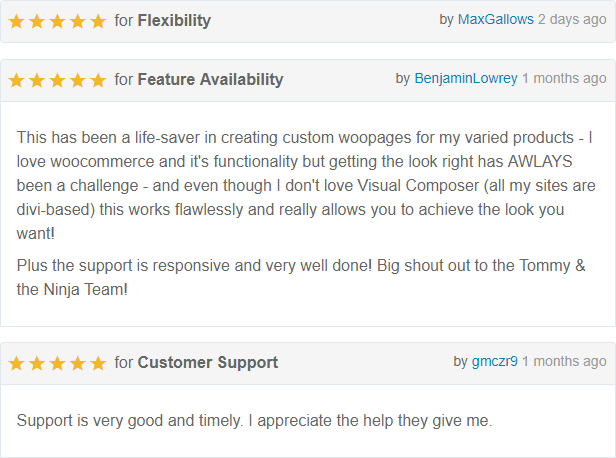Click BenjaminLowrey's '1 months ago' timestamp

pos(564,79)
